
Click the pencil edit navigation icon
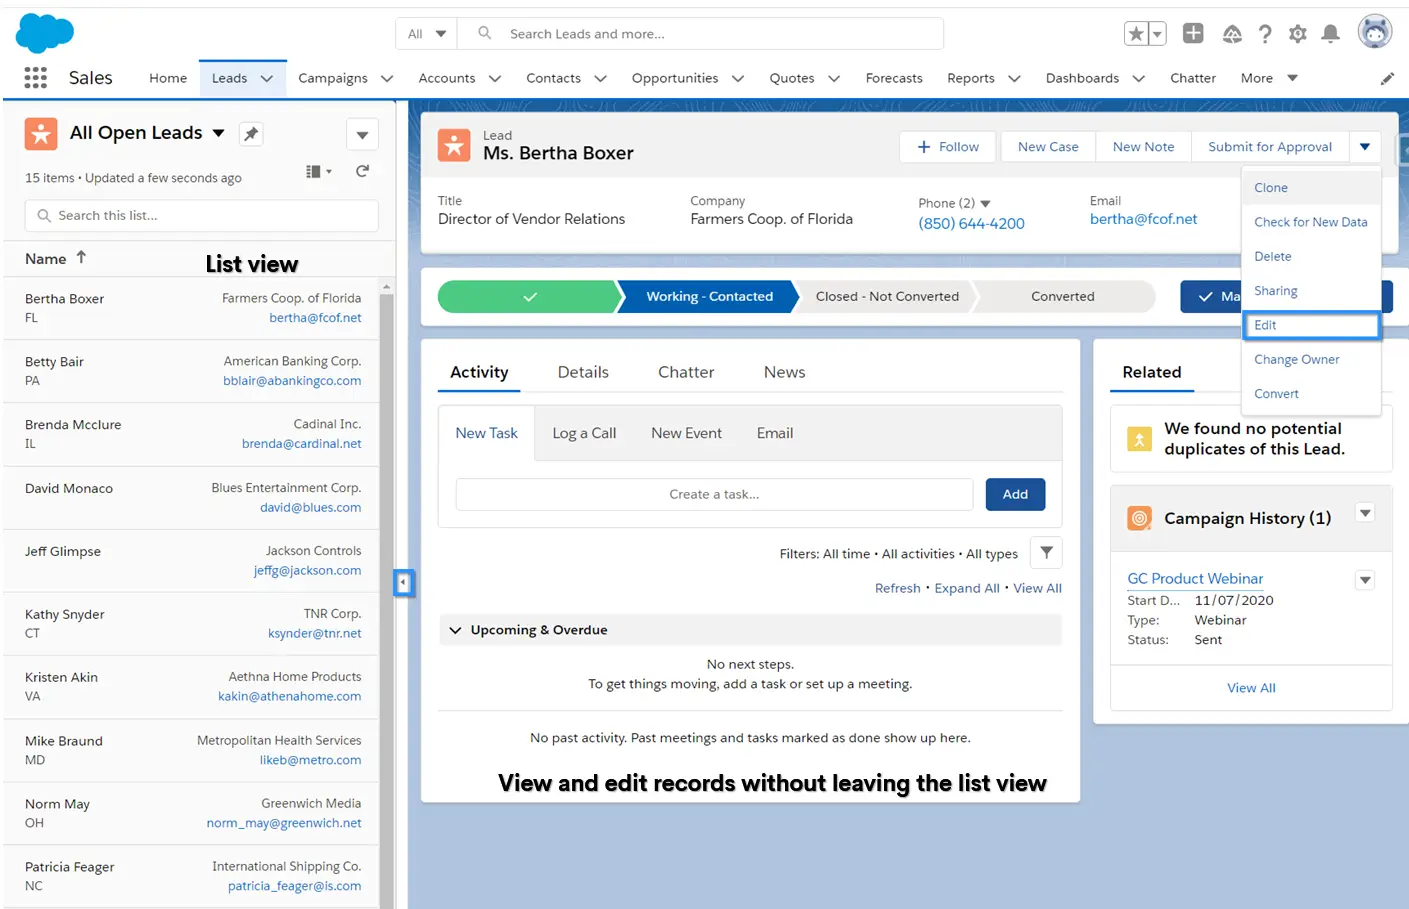1387,78
